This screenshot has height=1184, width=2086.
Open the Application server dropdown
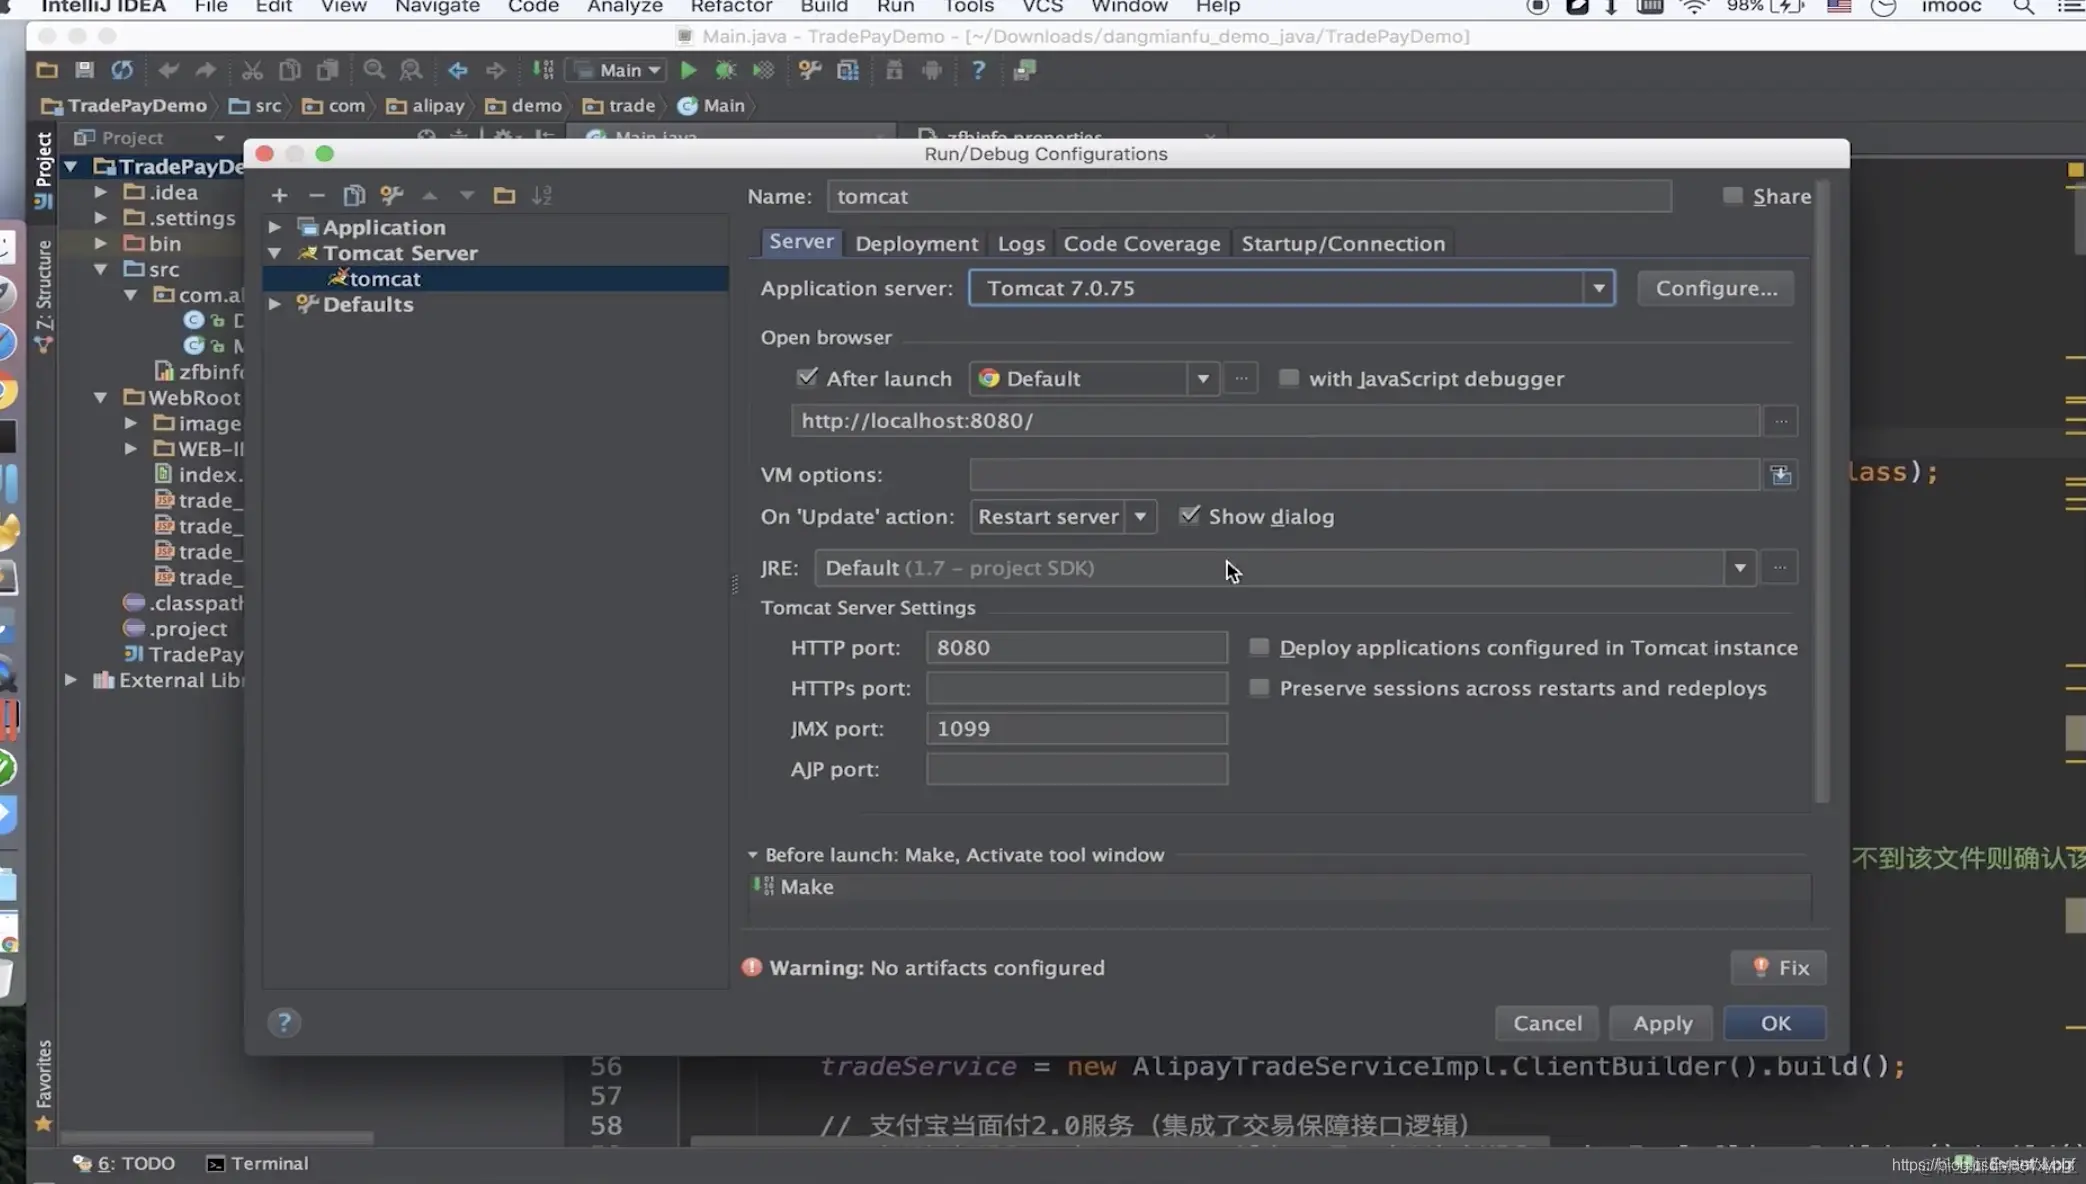1598,288
